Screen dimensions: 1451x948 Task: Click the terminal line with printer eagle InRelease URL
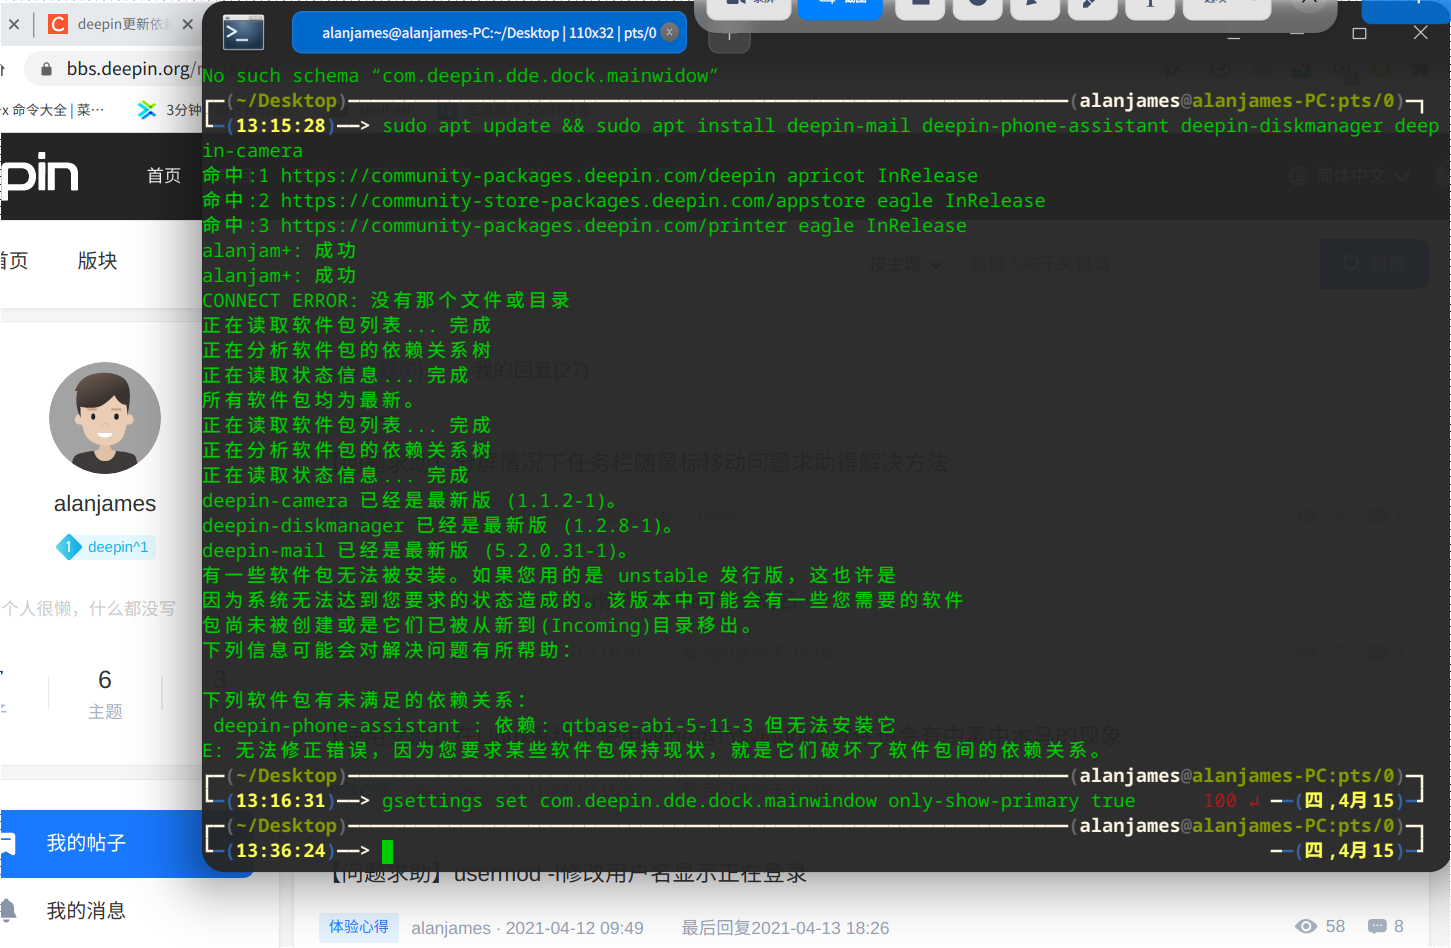[x=585, y=225]
